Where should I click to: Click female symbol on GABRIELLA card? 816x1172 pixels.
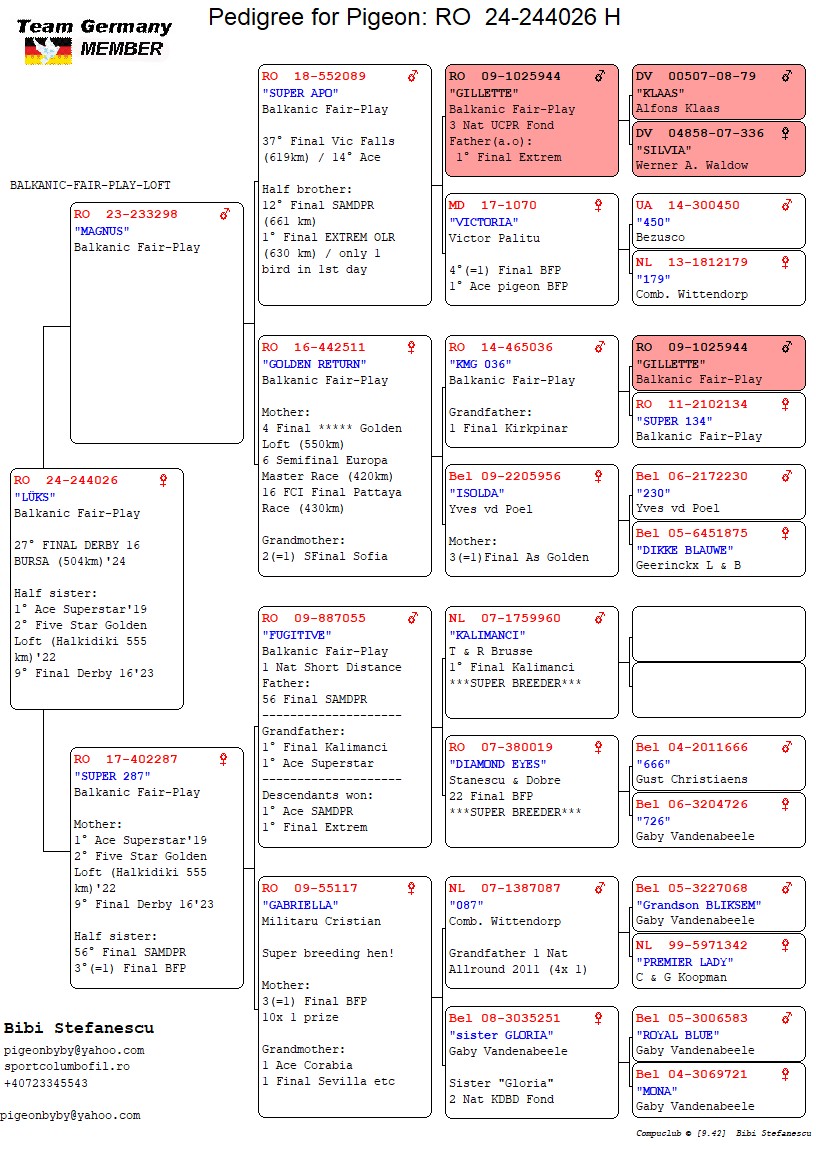(x=411, y=888)
